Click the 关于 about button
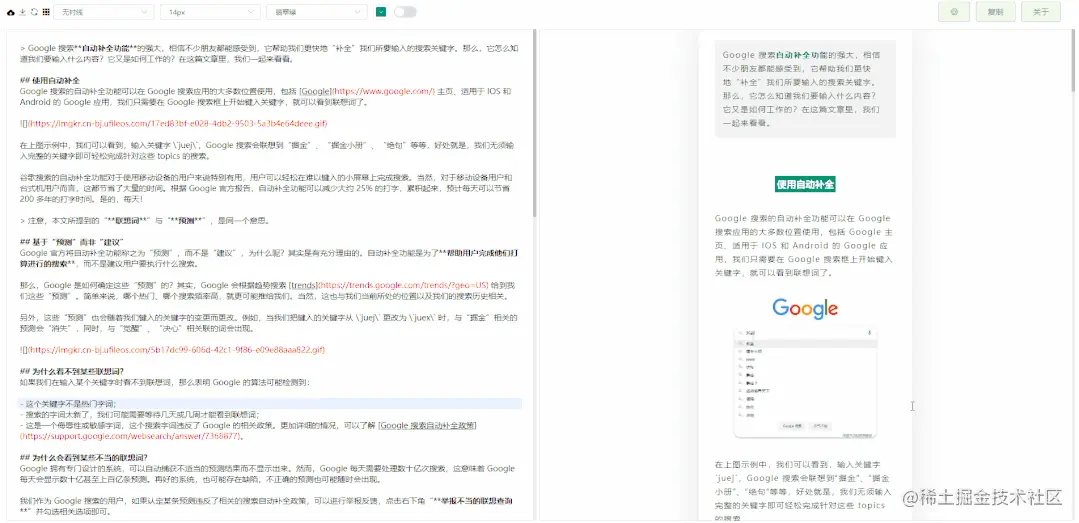 (1040, 12)
